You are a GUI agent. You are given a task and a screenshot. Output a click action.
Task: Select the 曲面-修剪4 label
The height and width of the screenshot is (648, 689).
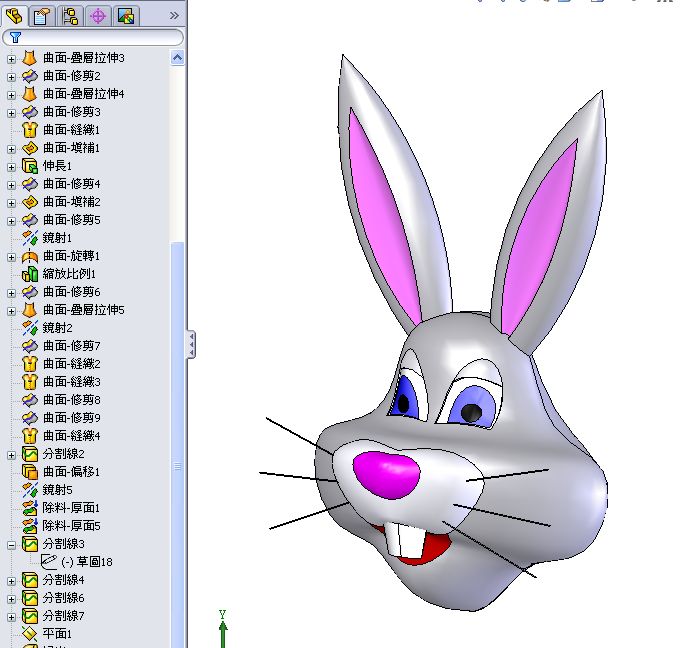pos(72,184)
